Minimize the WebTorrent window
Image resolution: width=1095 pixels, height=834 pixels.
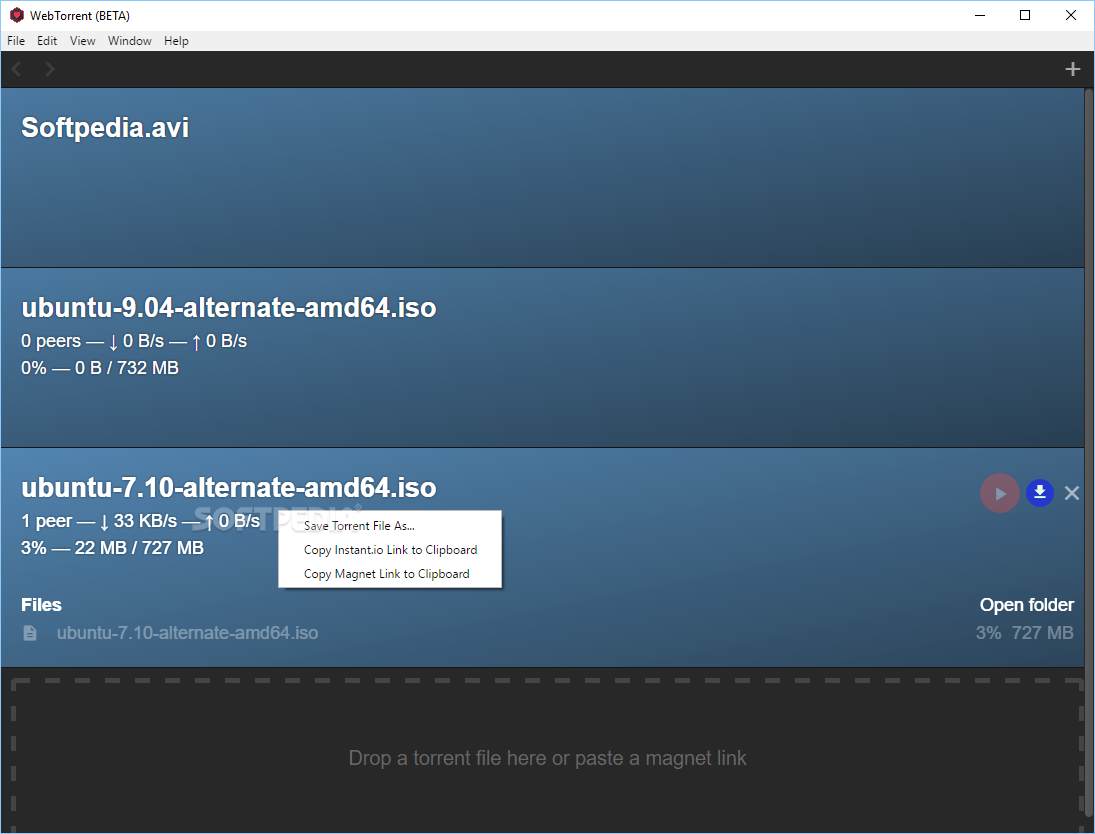(x=980, y=15)
